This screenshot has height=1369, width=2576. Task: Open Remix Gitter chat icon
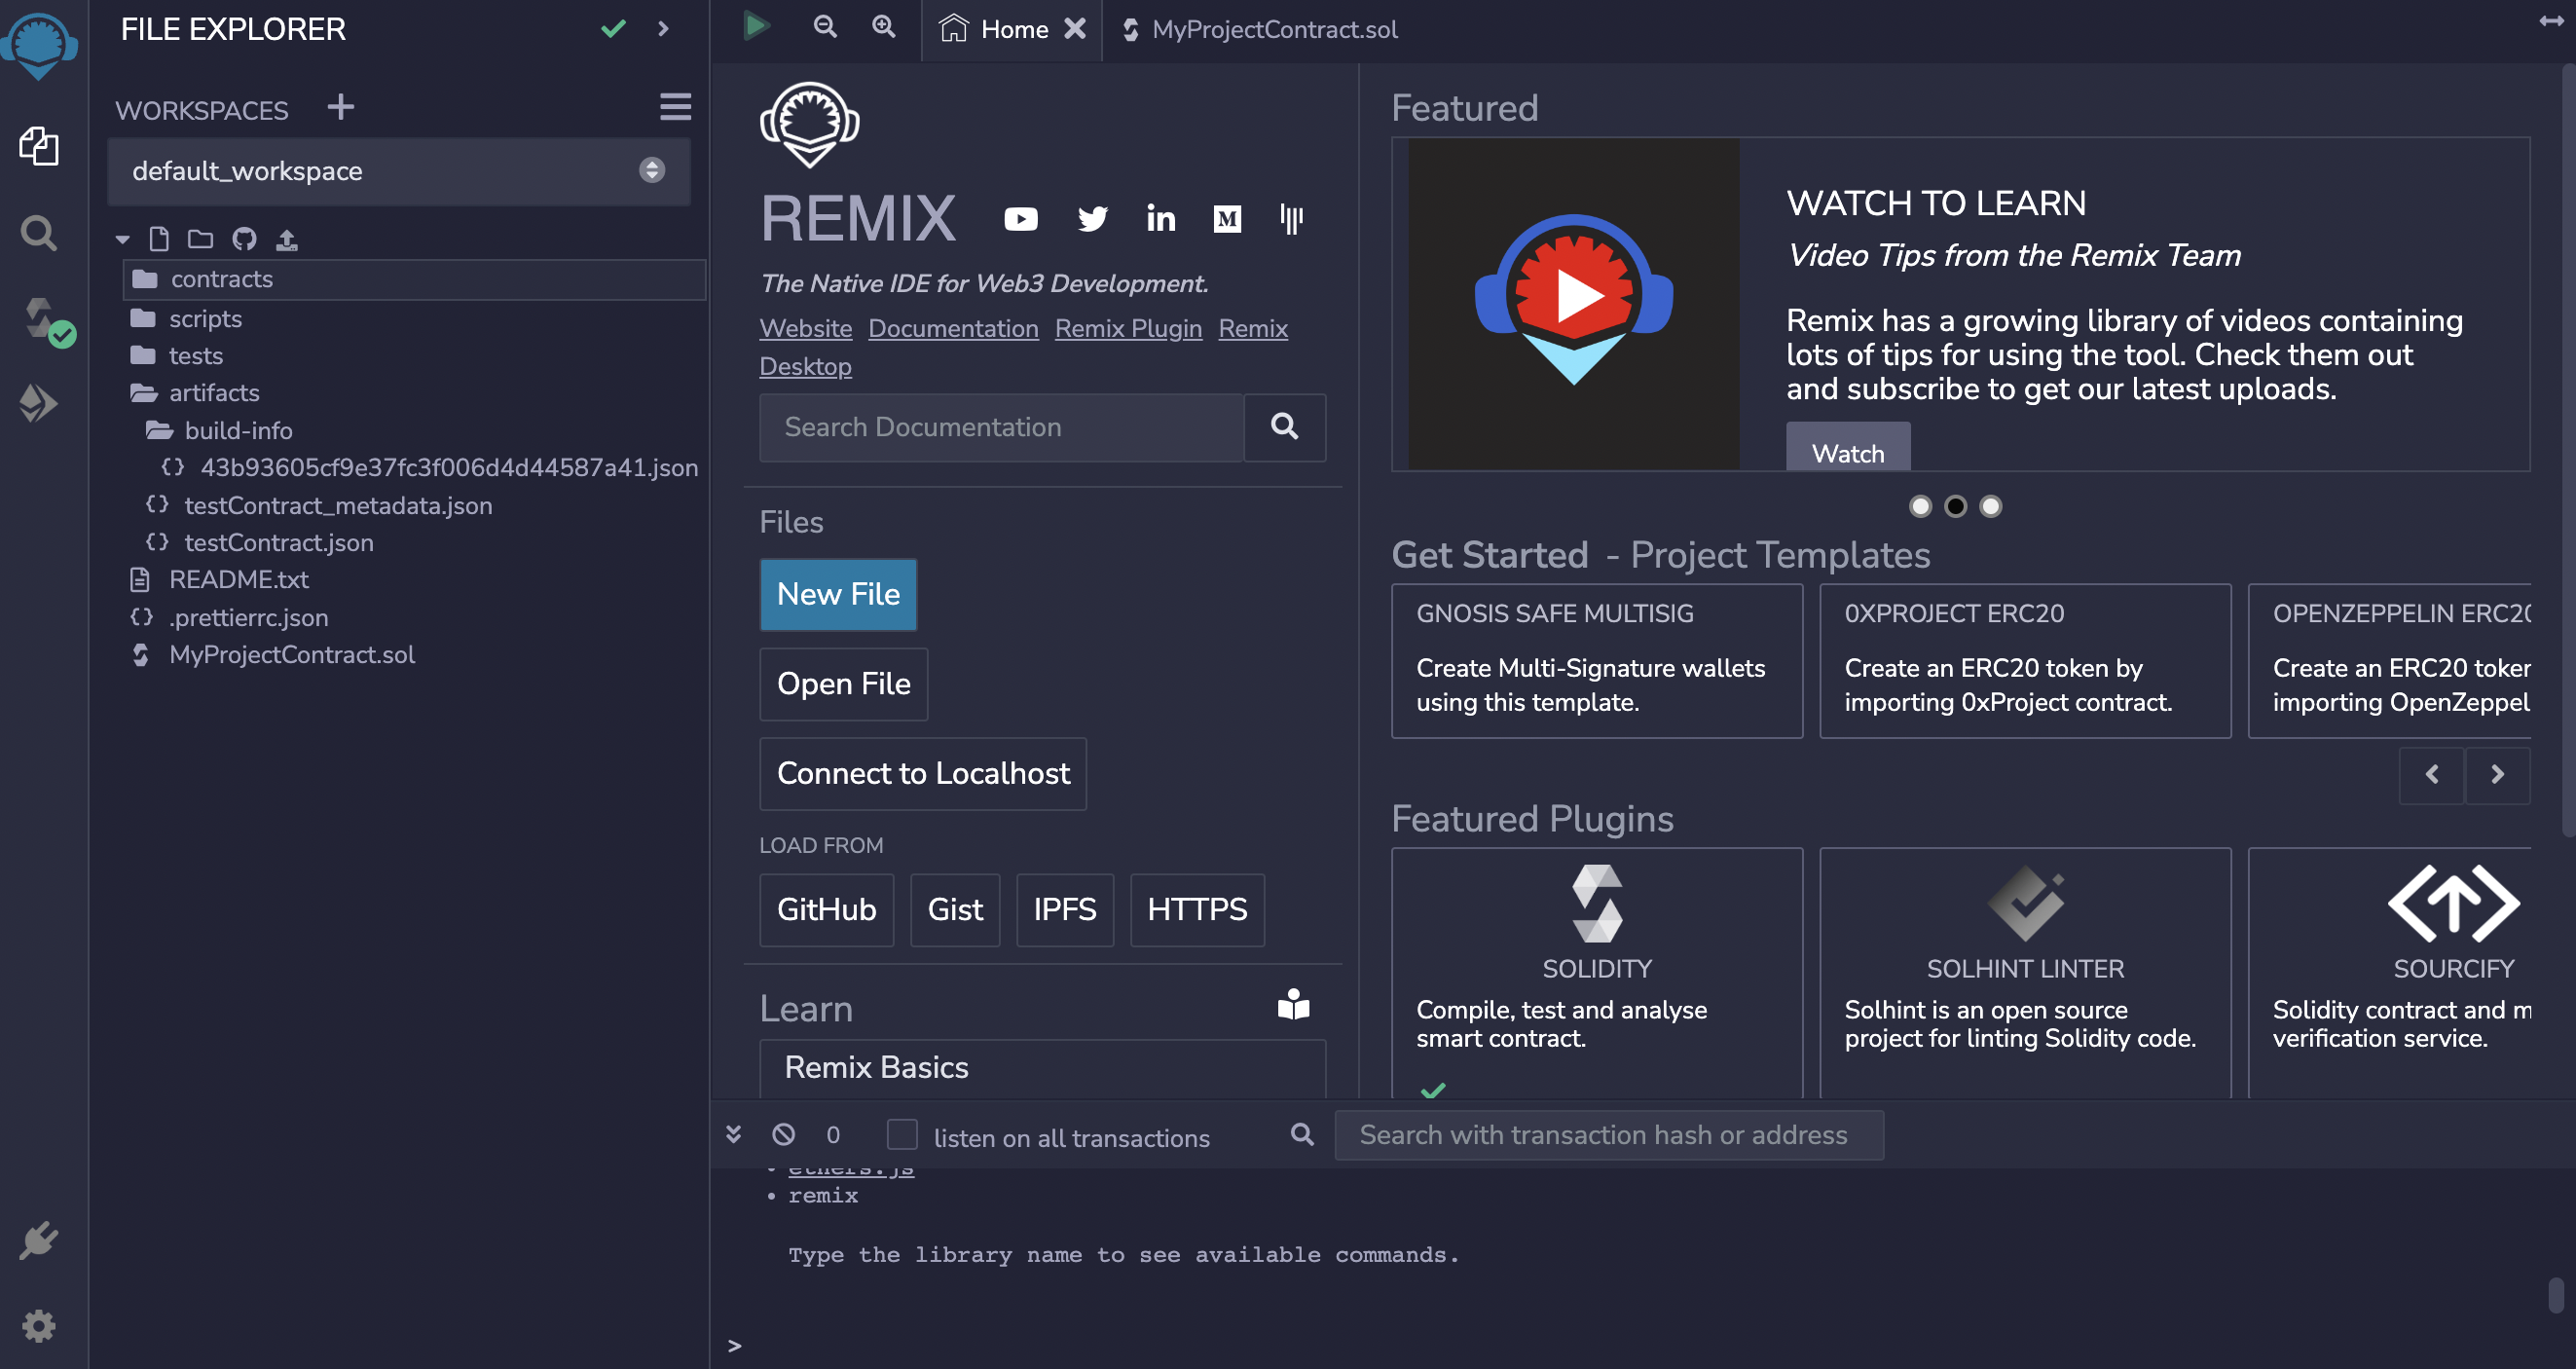[x=1292, y=219]
